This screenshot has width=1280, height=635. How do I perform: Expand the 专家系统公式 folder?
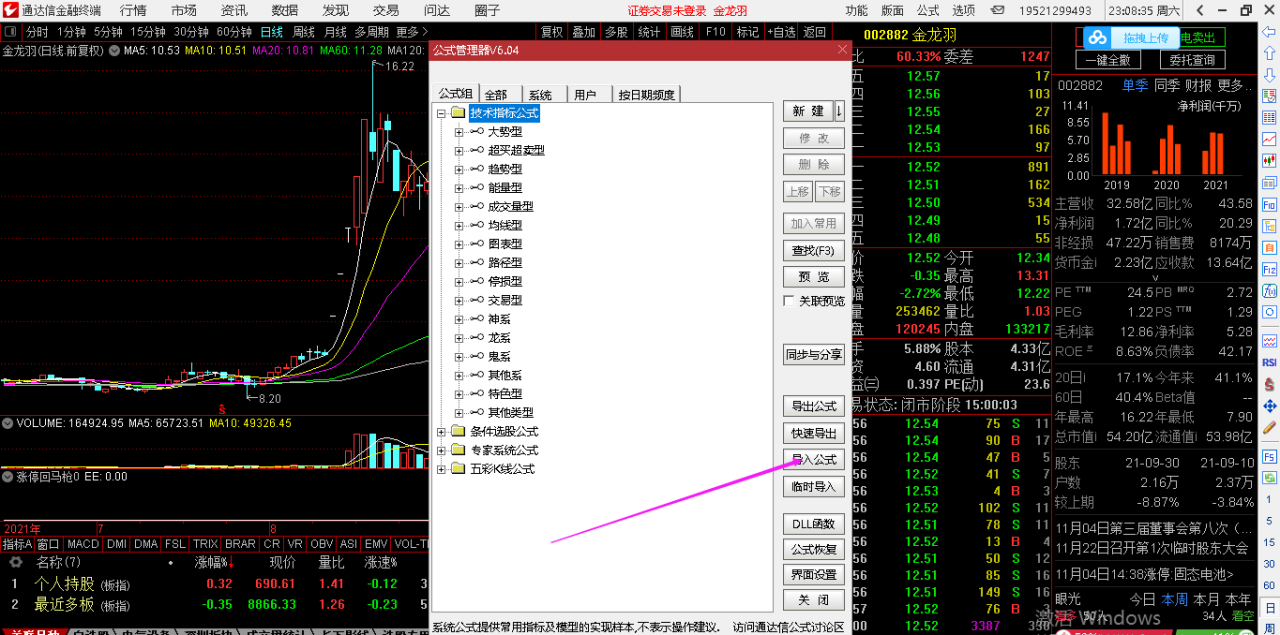click(441, 450)
